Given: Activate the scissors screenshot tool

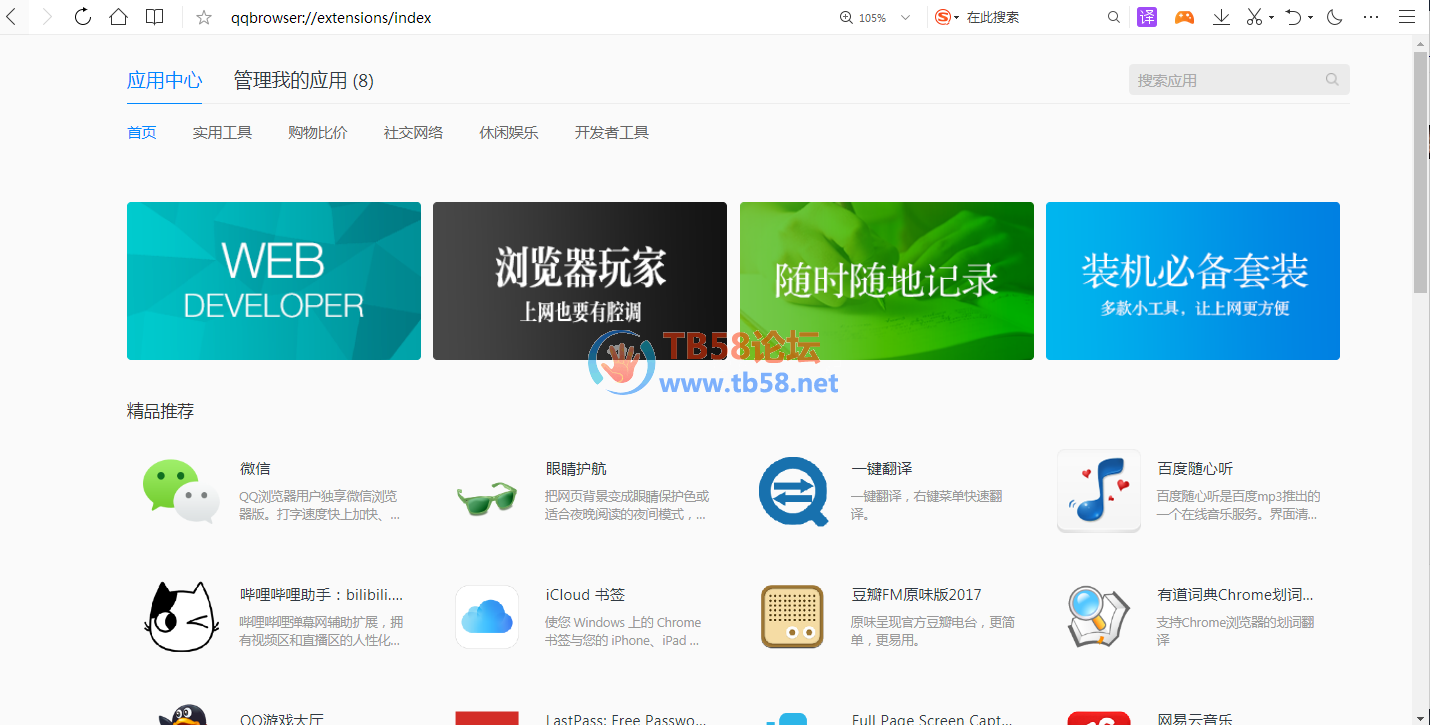Looking at the screenshot, I should pos(1254,17).
